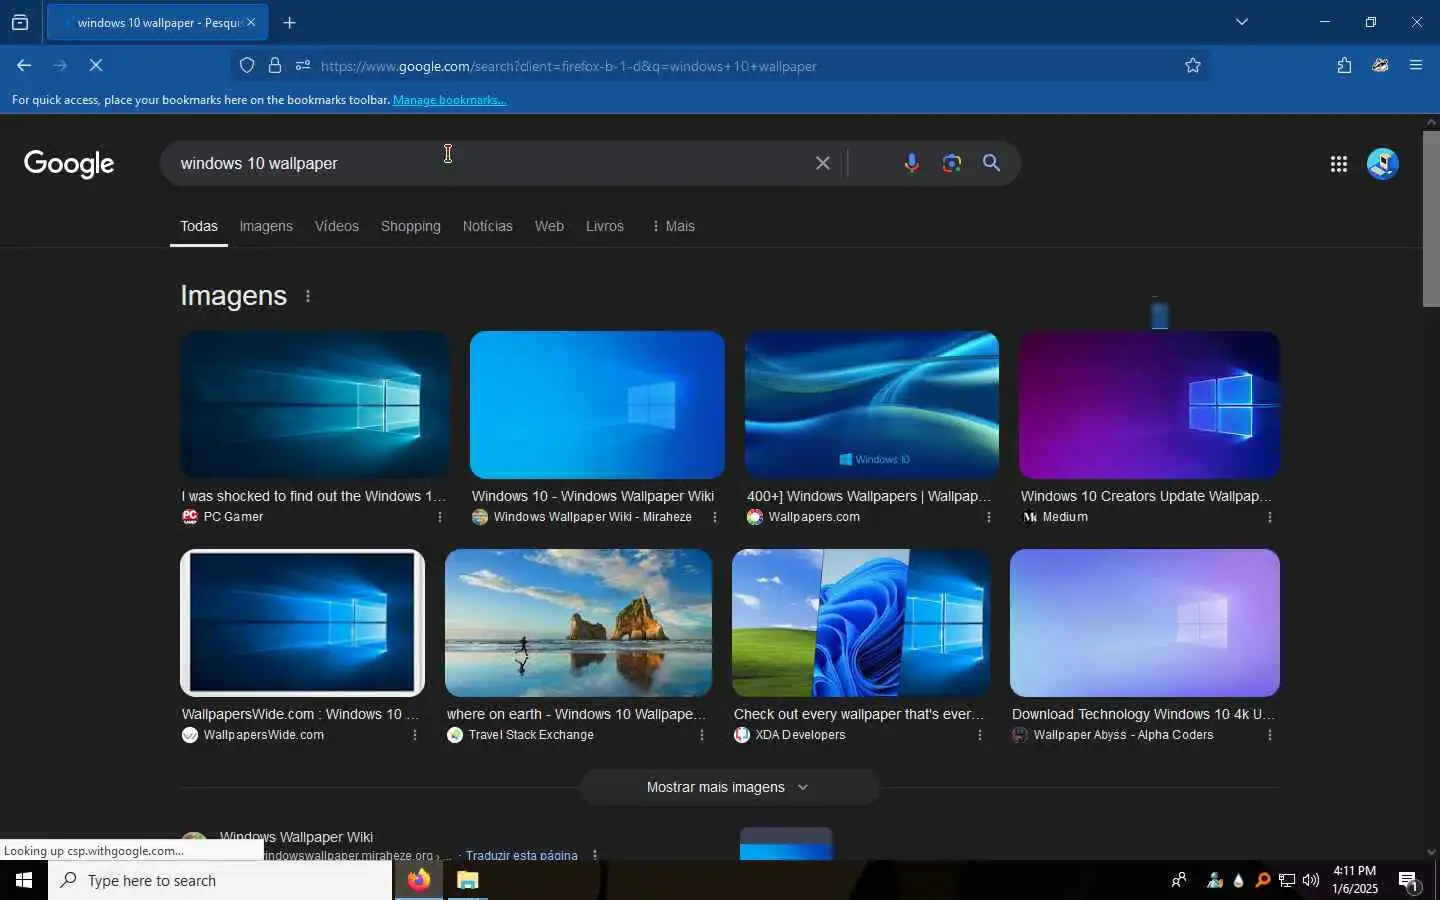
Task: Open more options for PC Gamer result
Action: 440,517
